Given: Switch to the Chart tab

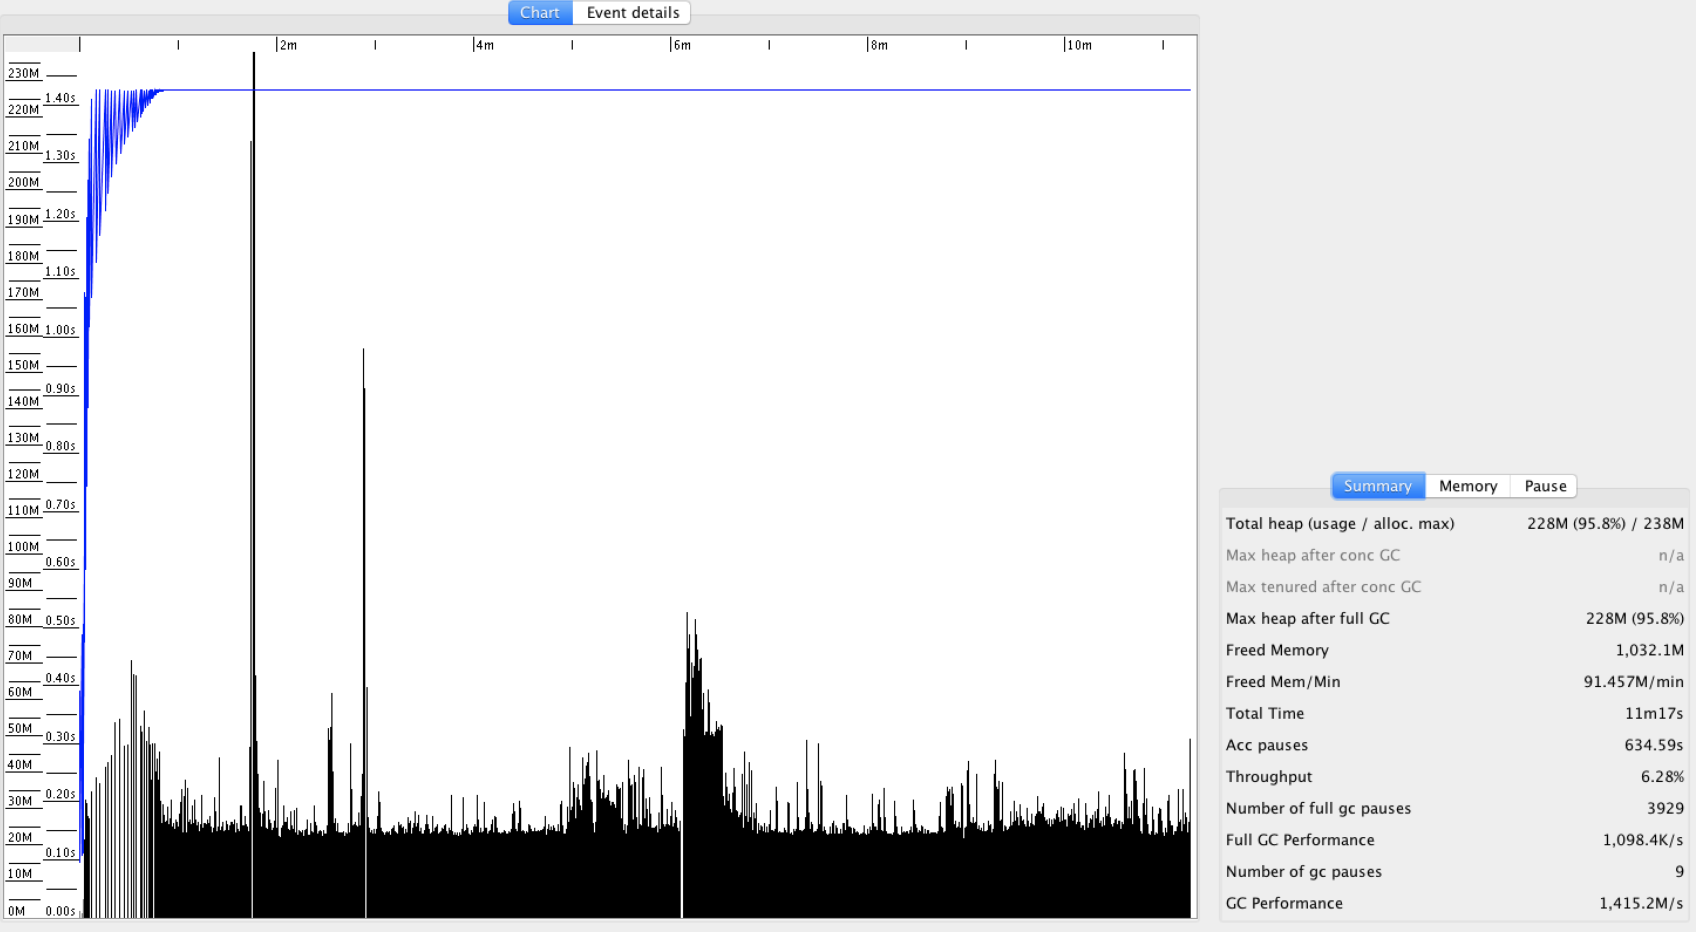Looking at the screenshot, I should [540, 13].
